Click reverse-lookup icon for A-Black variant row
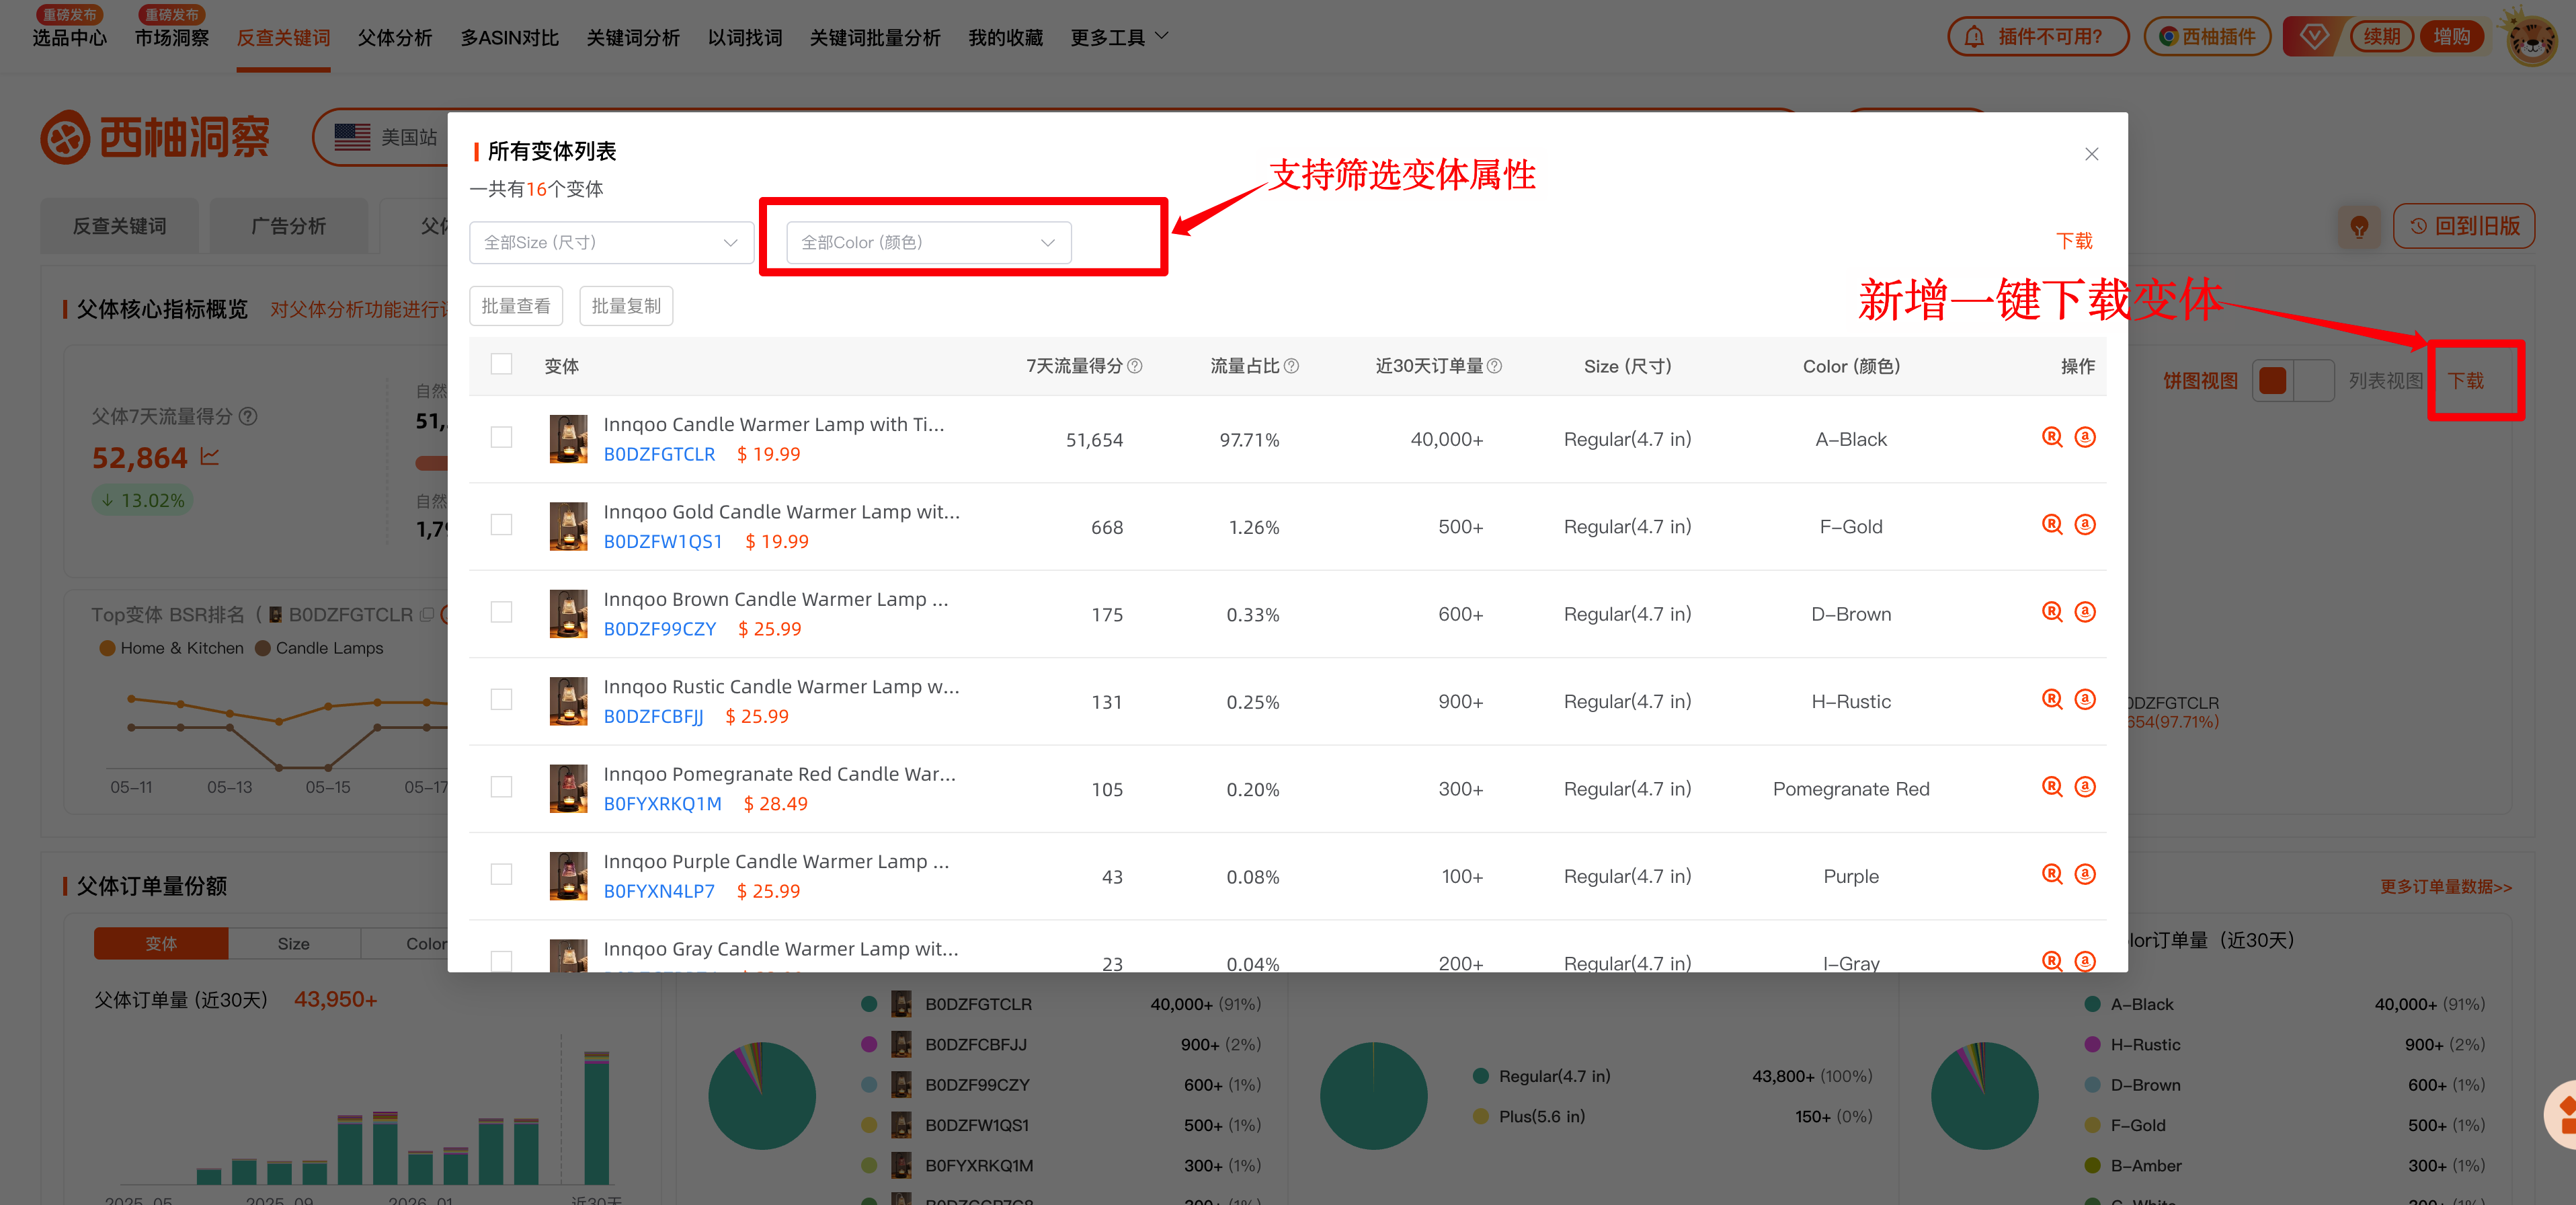The image size is (2576, 1205). point(2052,437)
